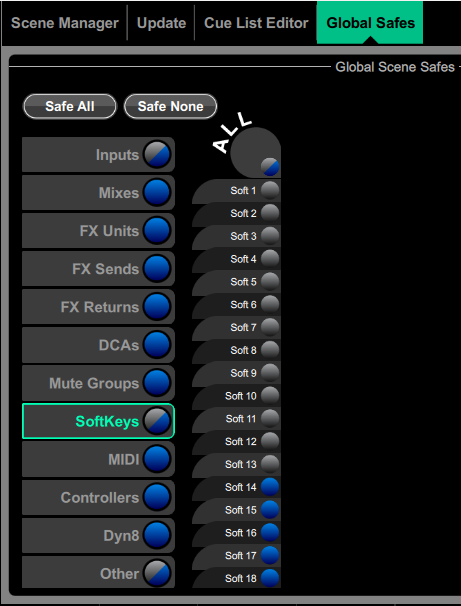Enable safe for Soft 7
Image resolution: width=461 pixels, height=606 pixels.
pos(270,327)
